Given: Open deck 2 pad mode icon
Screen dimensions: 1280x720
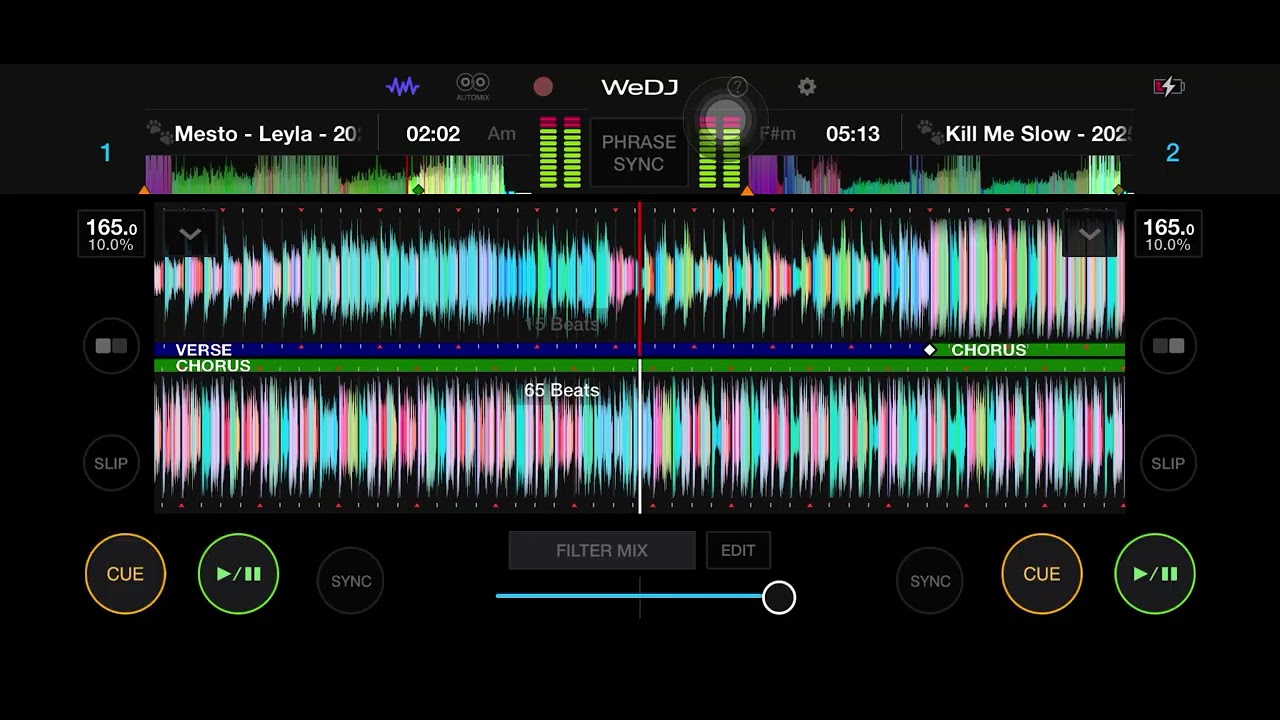Looking at the screenshot, I should [x=1168, y=346].
